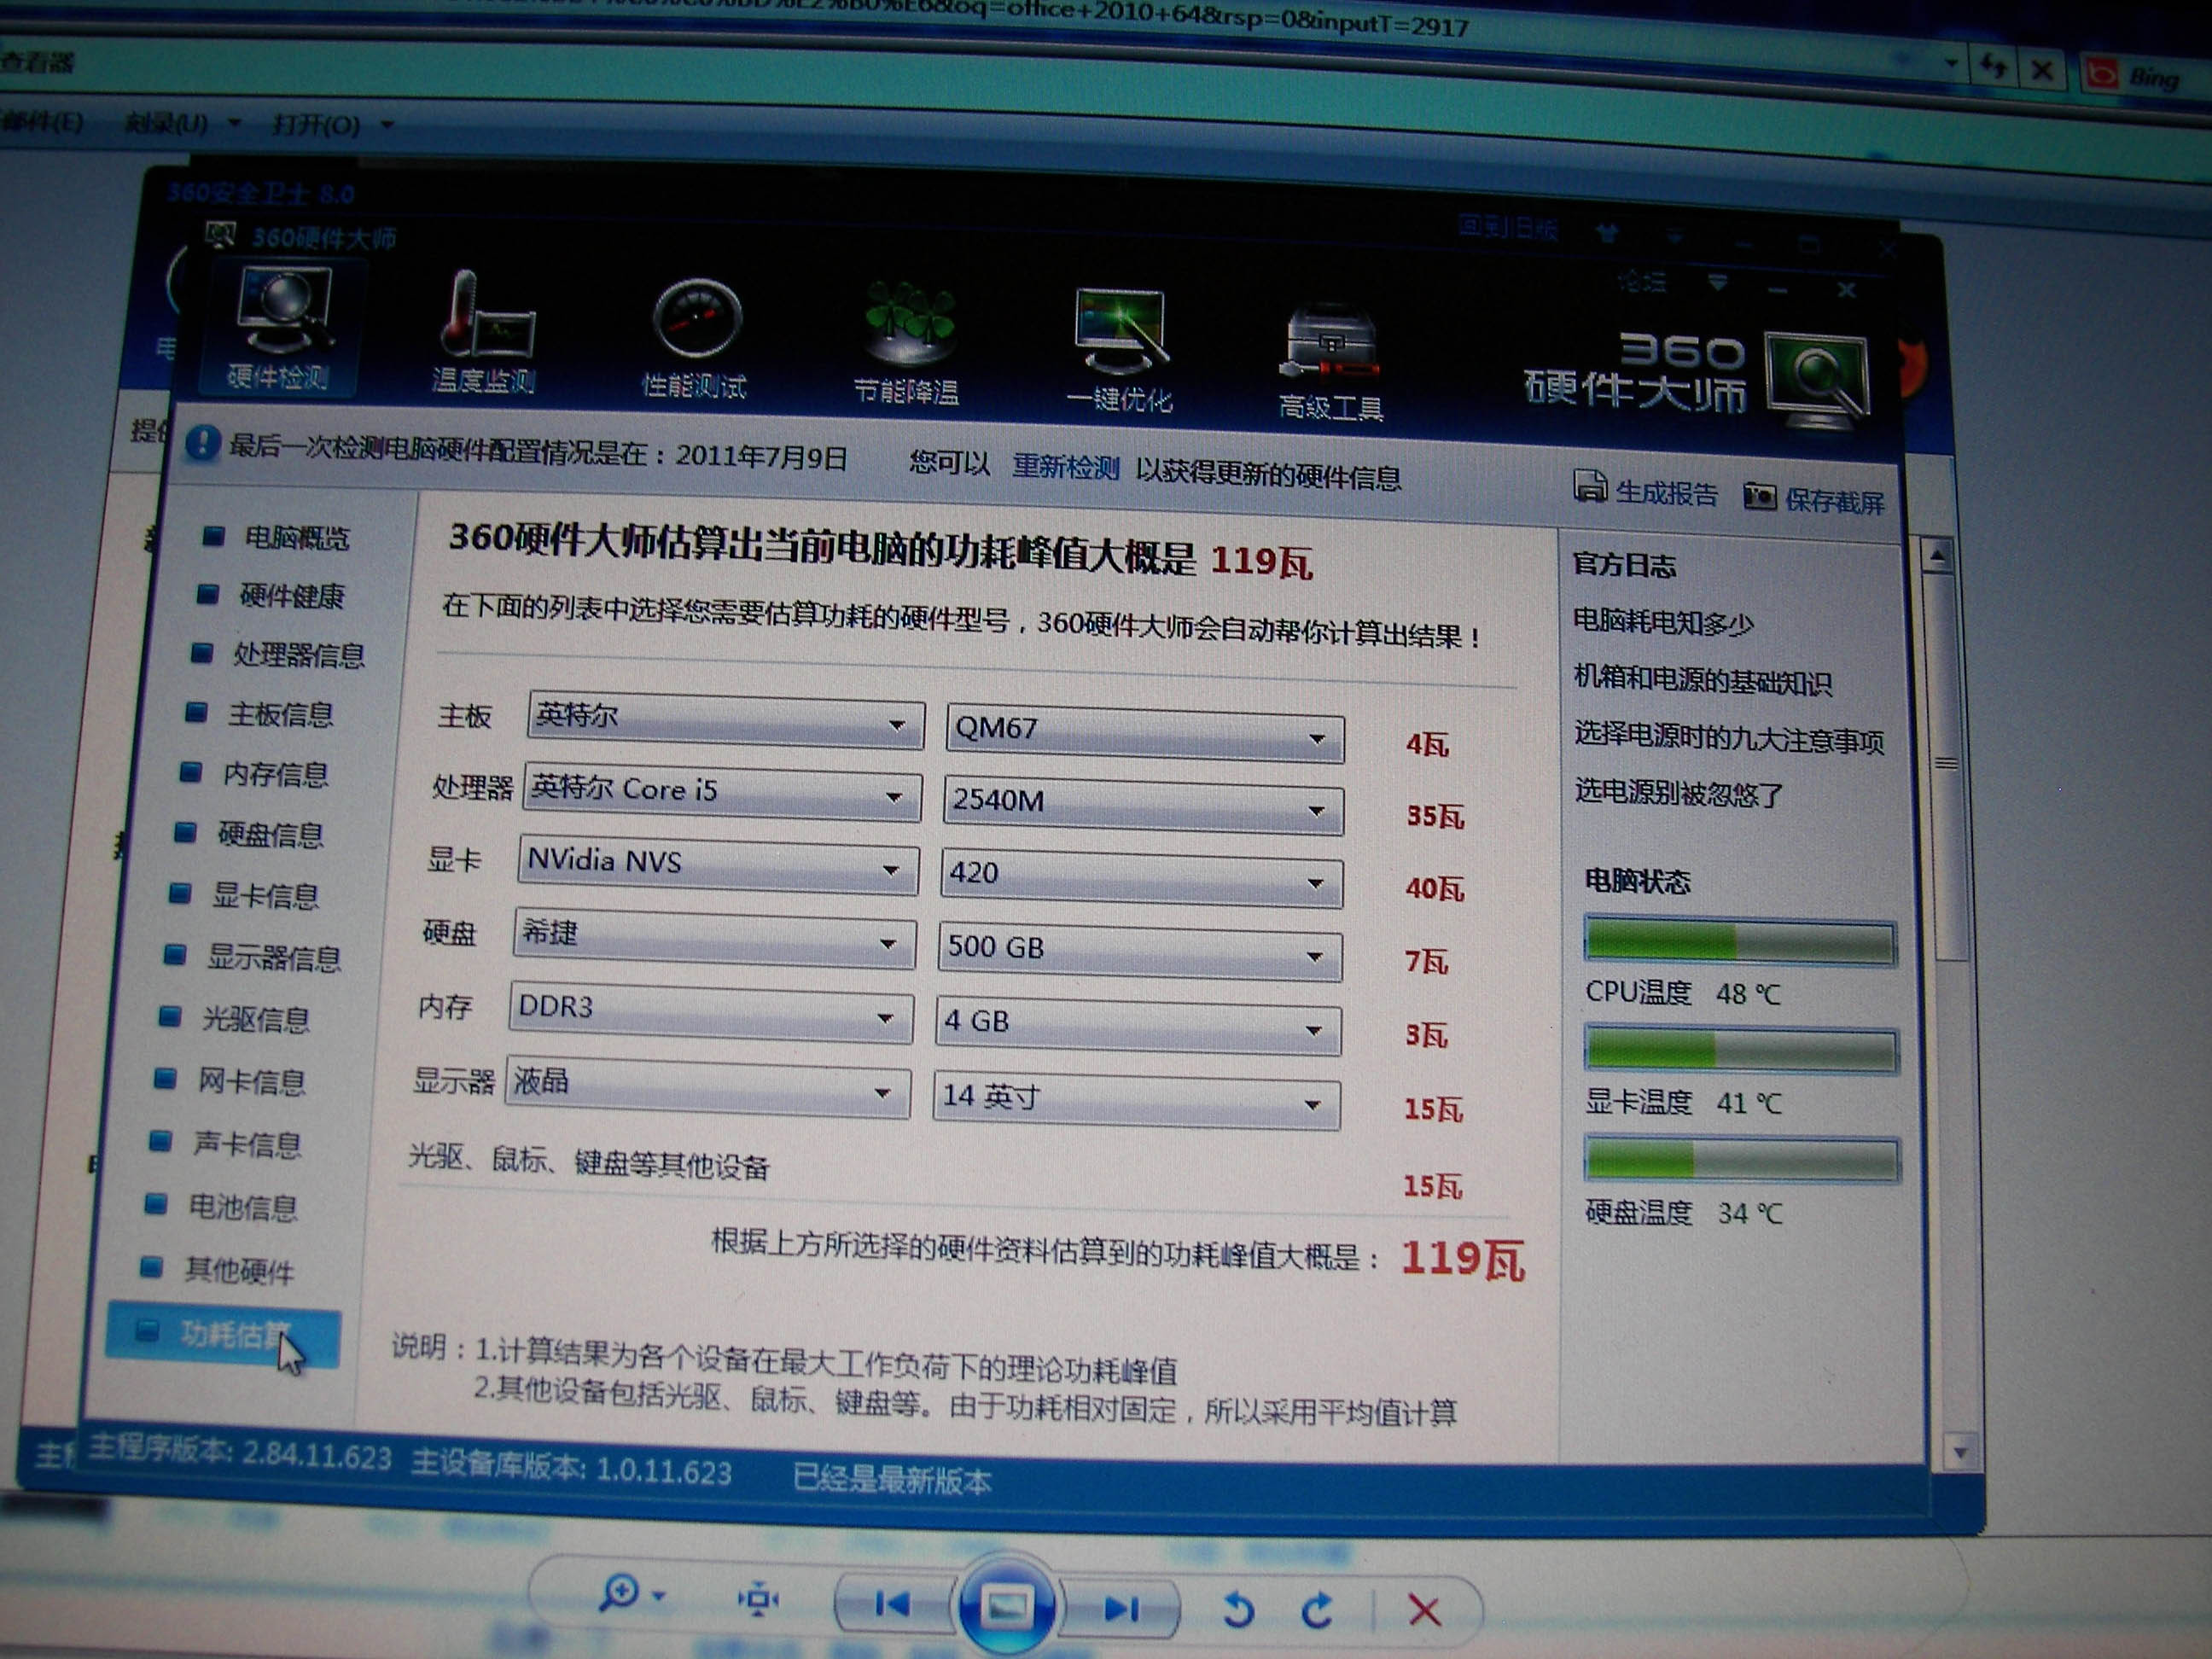Expand the 主板 model dropdown QM67
This screenshot has width=2212, height=1659.
tap(1145, 733)
